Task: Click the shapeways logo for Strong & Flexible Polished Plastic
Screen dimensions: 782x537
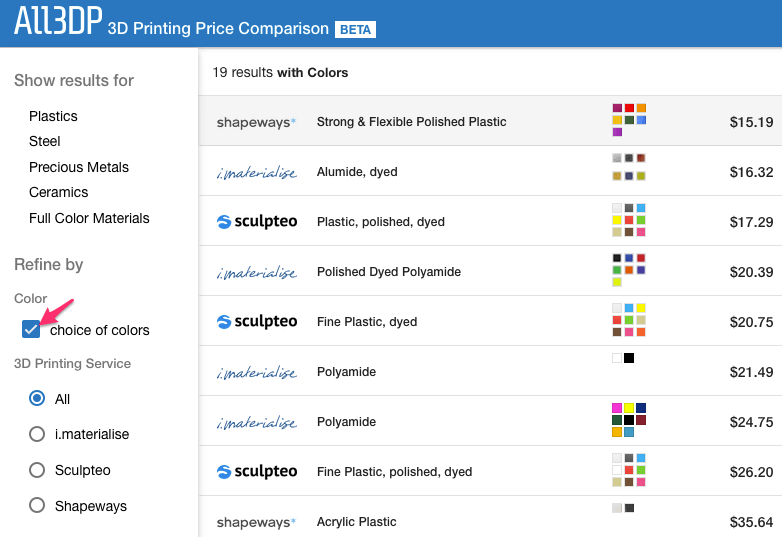Action: 256,122
